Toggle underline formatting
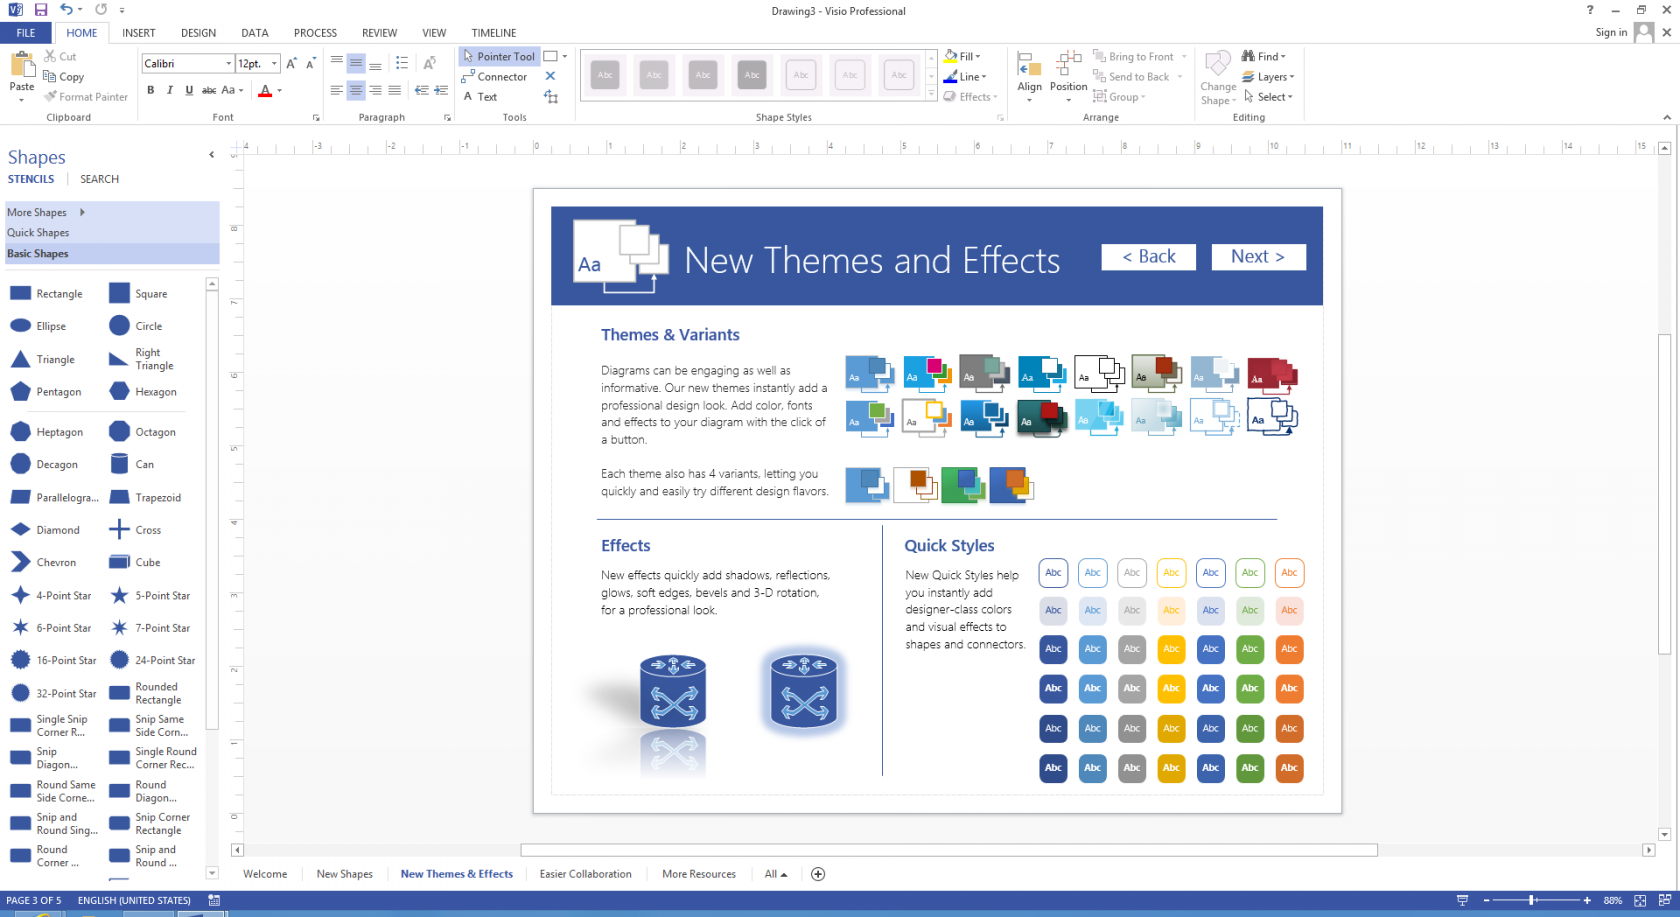 (x=189, y=90)
